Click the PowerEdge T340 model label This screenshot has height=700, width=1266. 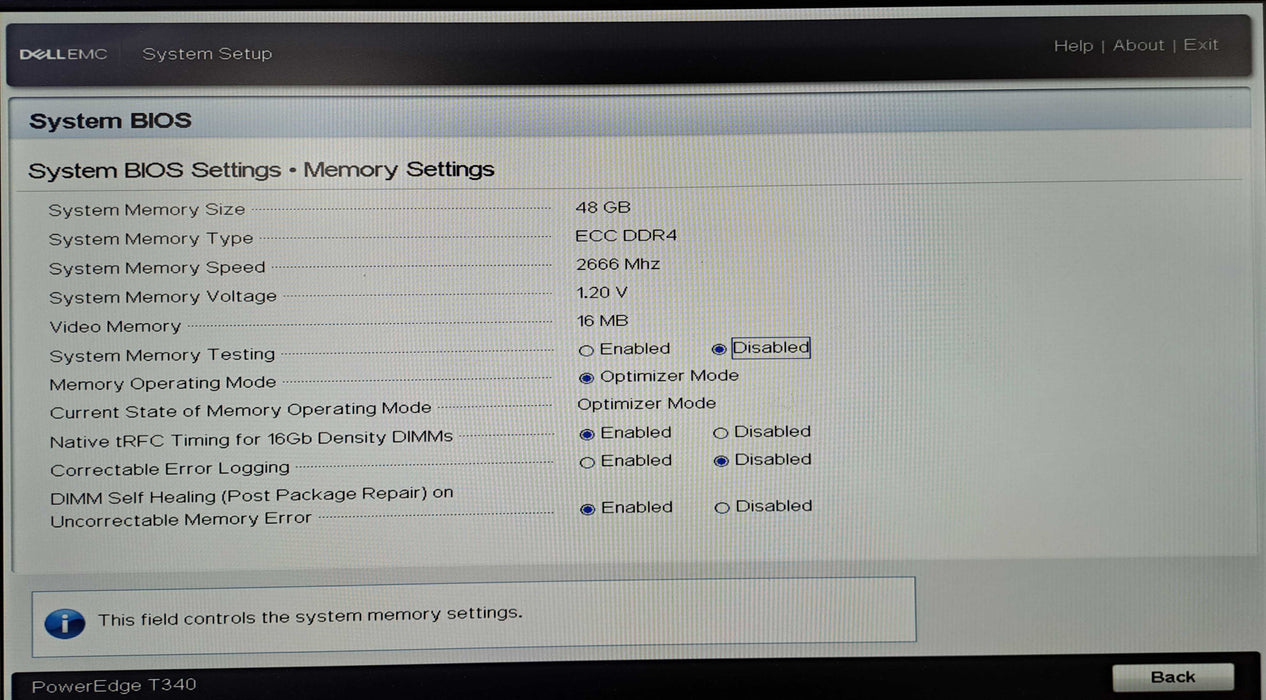point(114,686)
